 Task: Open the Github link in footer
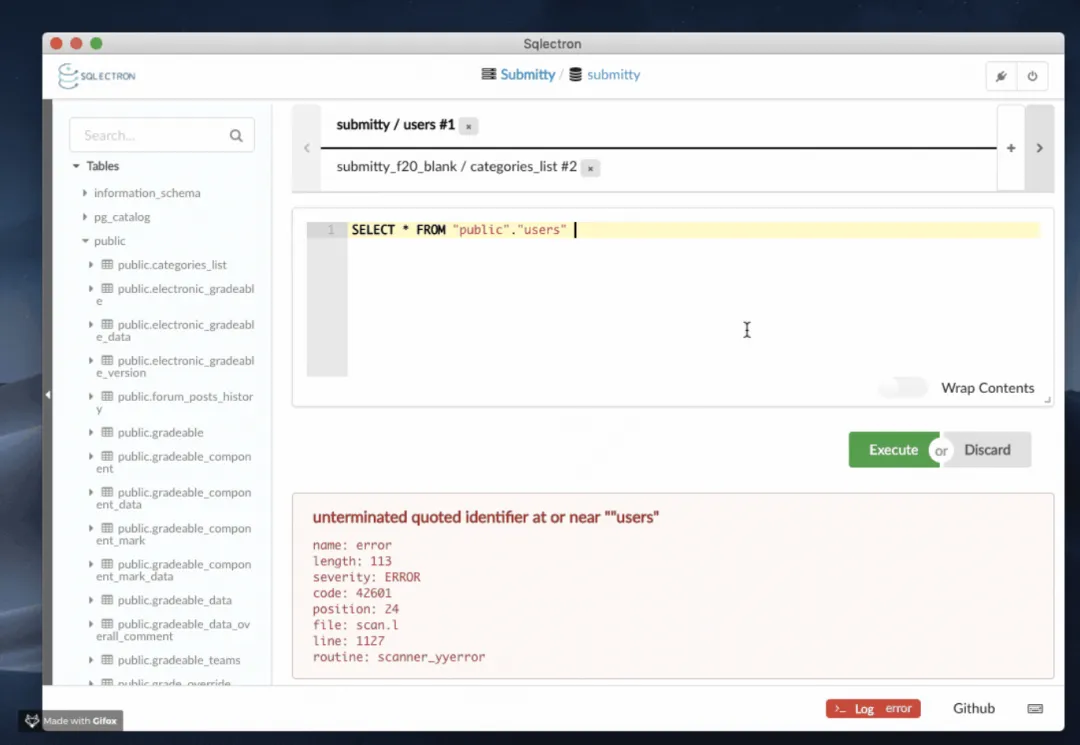[x=973, y=708]
